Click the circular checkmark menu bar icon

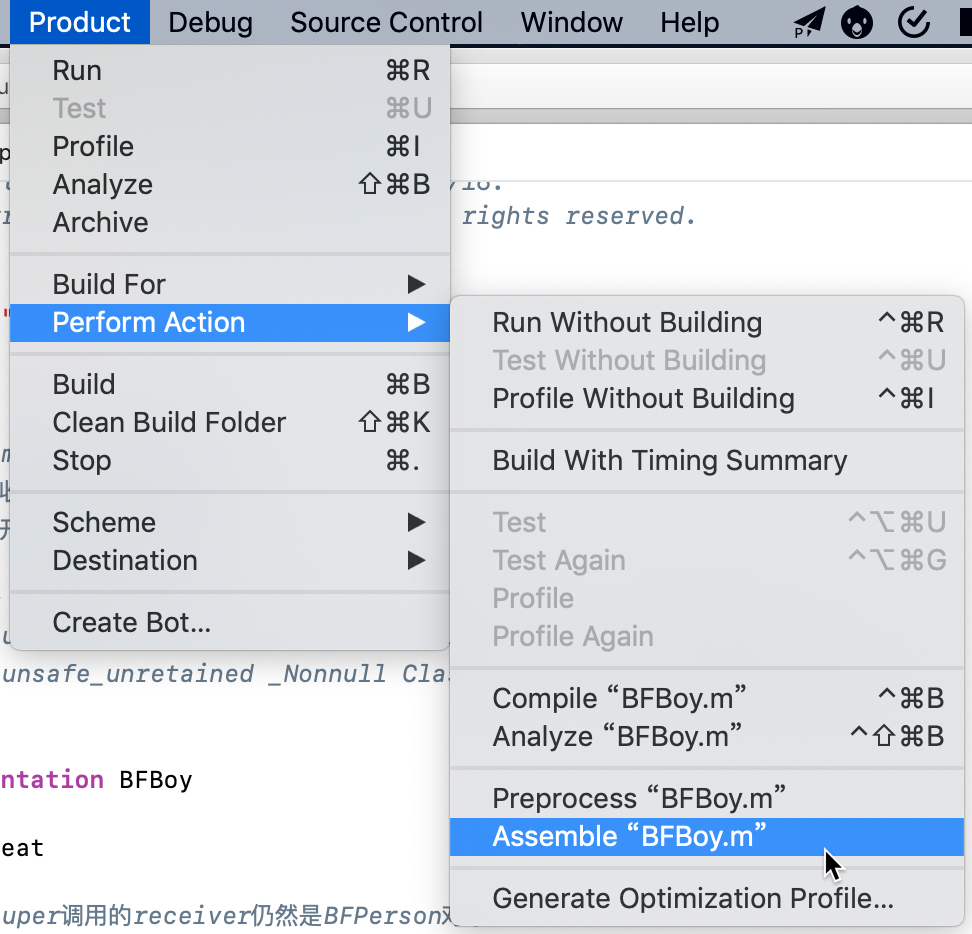point(914,22)
